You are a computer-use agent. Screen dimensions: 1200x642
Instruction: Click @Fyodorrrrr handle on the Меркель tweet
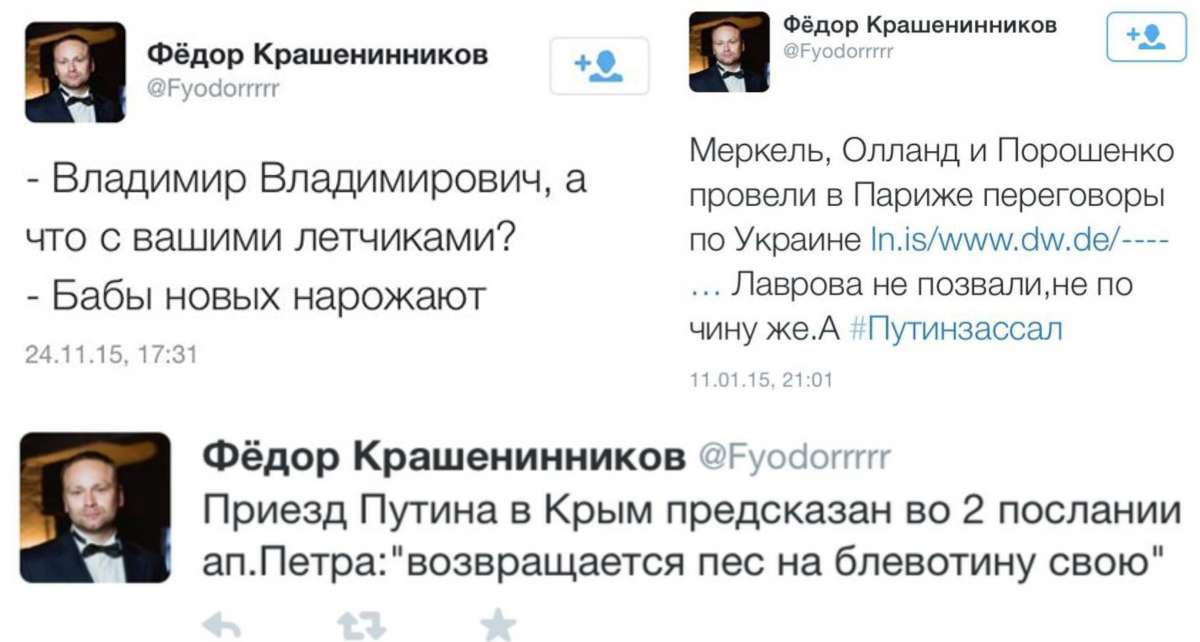836,51
